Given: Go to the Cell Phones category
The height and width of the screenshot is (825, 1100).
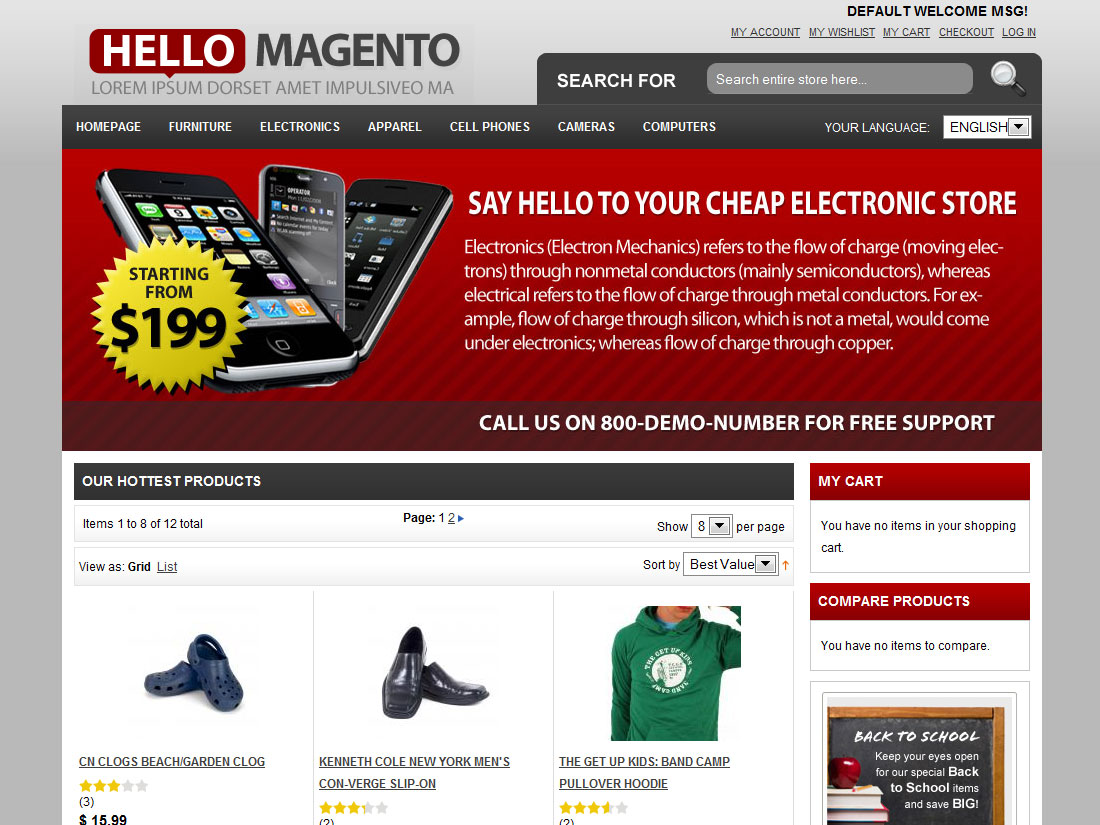Looking at the screenshot, I should pos(490,127).
